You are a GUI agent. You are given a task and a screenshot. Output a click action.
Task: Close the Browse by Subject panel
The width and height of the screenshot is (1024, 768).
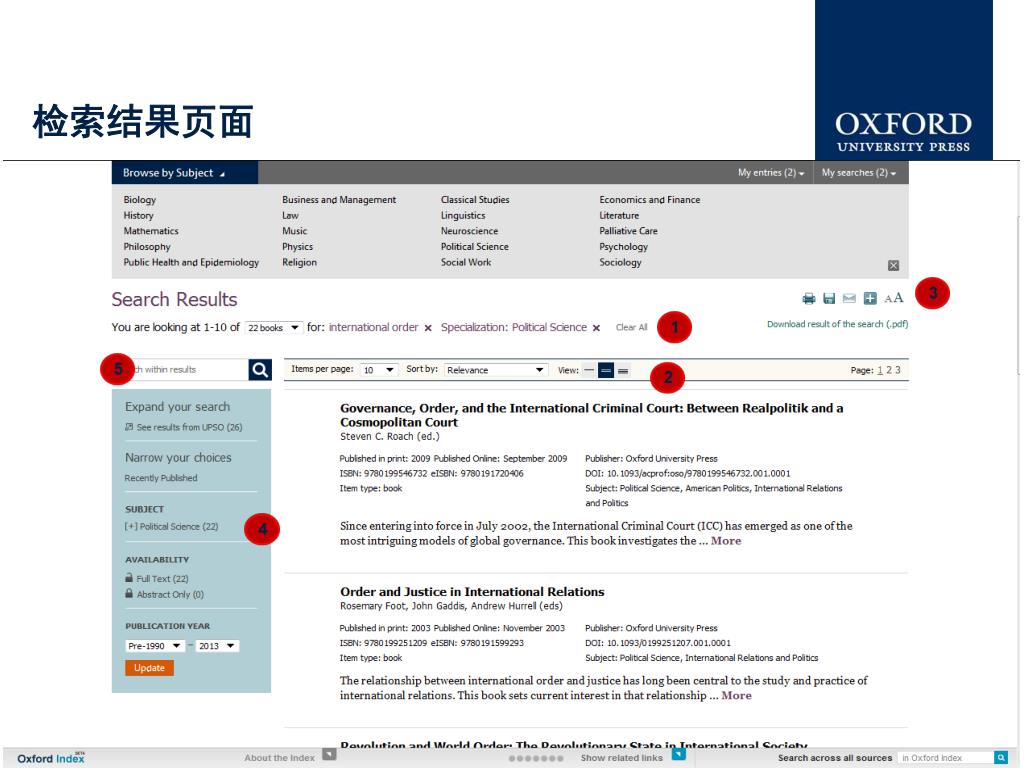coord(893,265)
